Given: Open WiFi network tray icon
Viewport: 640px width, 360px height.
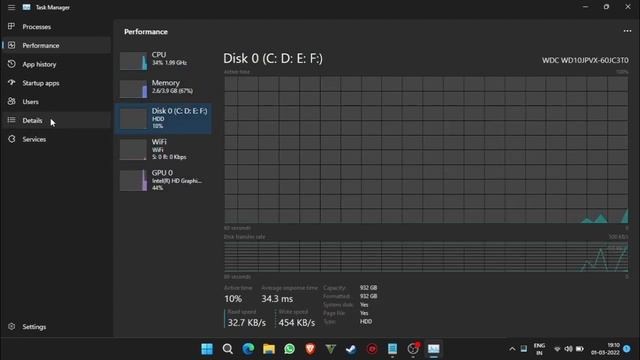Looking at the screenshot, I should 557,349.
